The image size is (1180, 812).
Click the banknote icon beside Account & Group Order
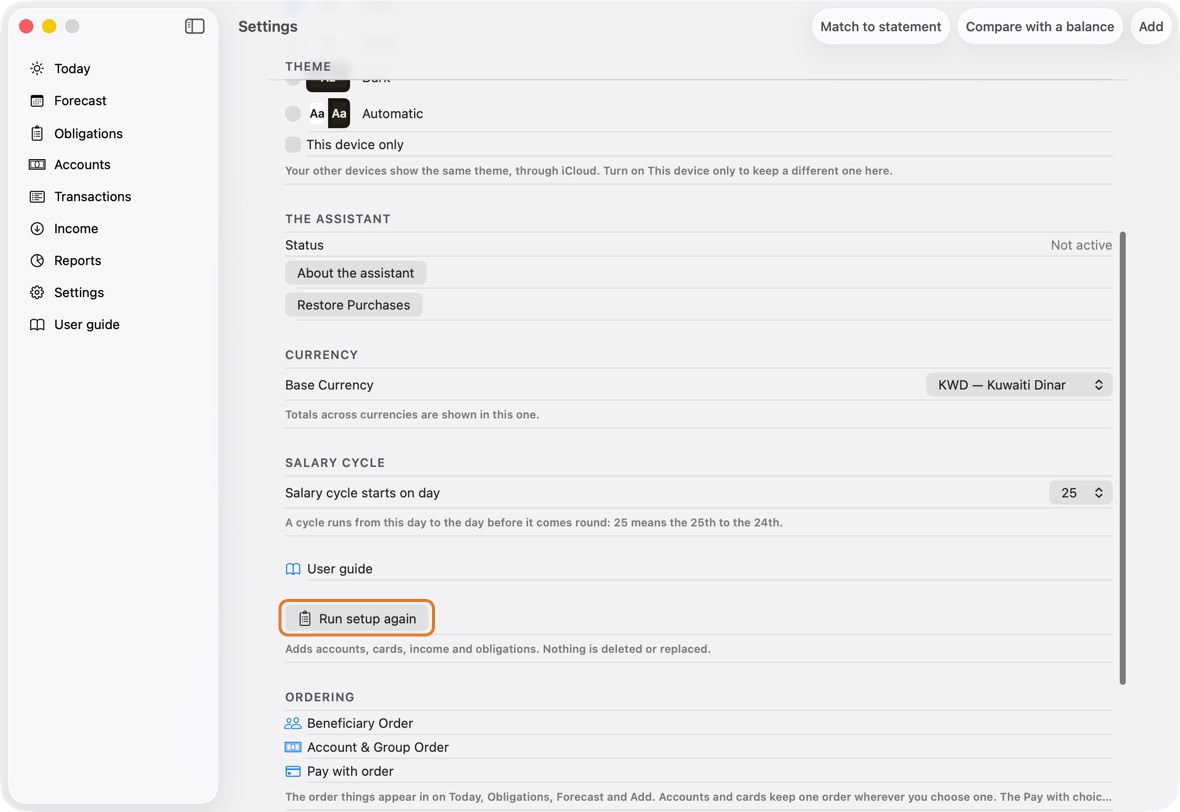(293, 747)
